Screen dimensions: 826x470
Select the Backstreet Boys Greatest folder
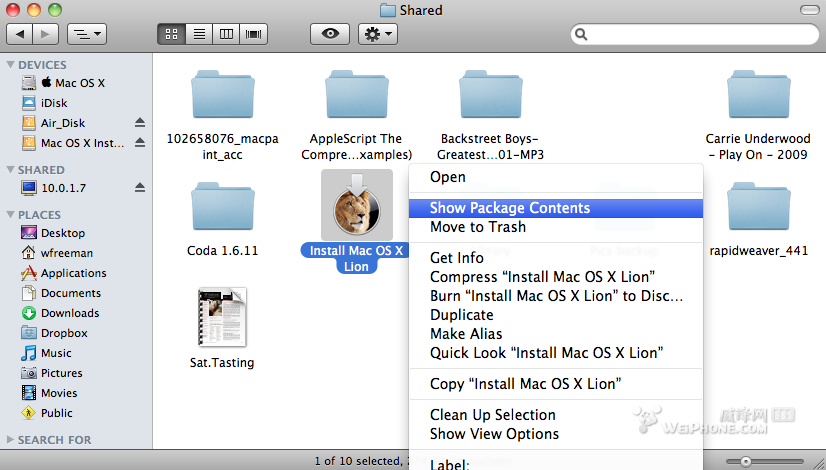490,95
